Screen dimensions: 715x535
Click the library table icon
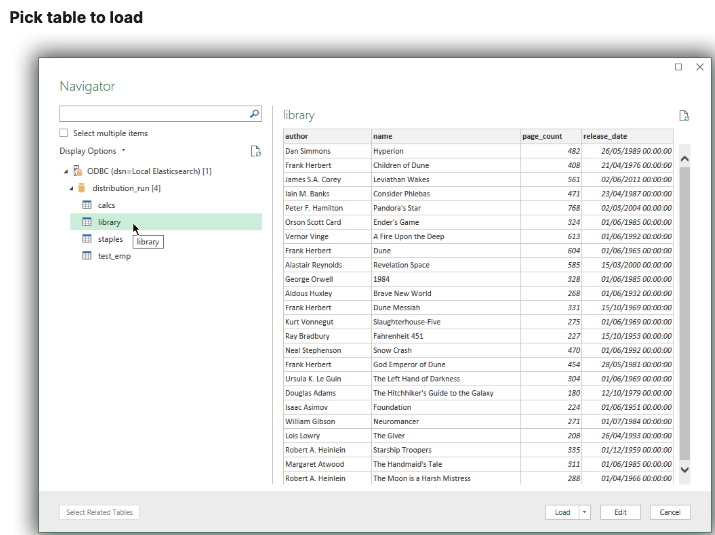point(87,222)
